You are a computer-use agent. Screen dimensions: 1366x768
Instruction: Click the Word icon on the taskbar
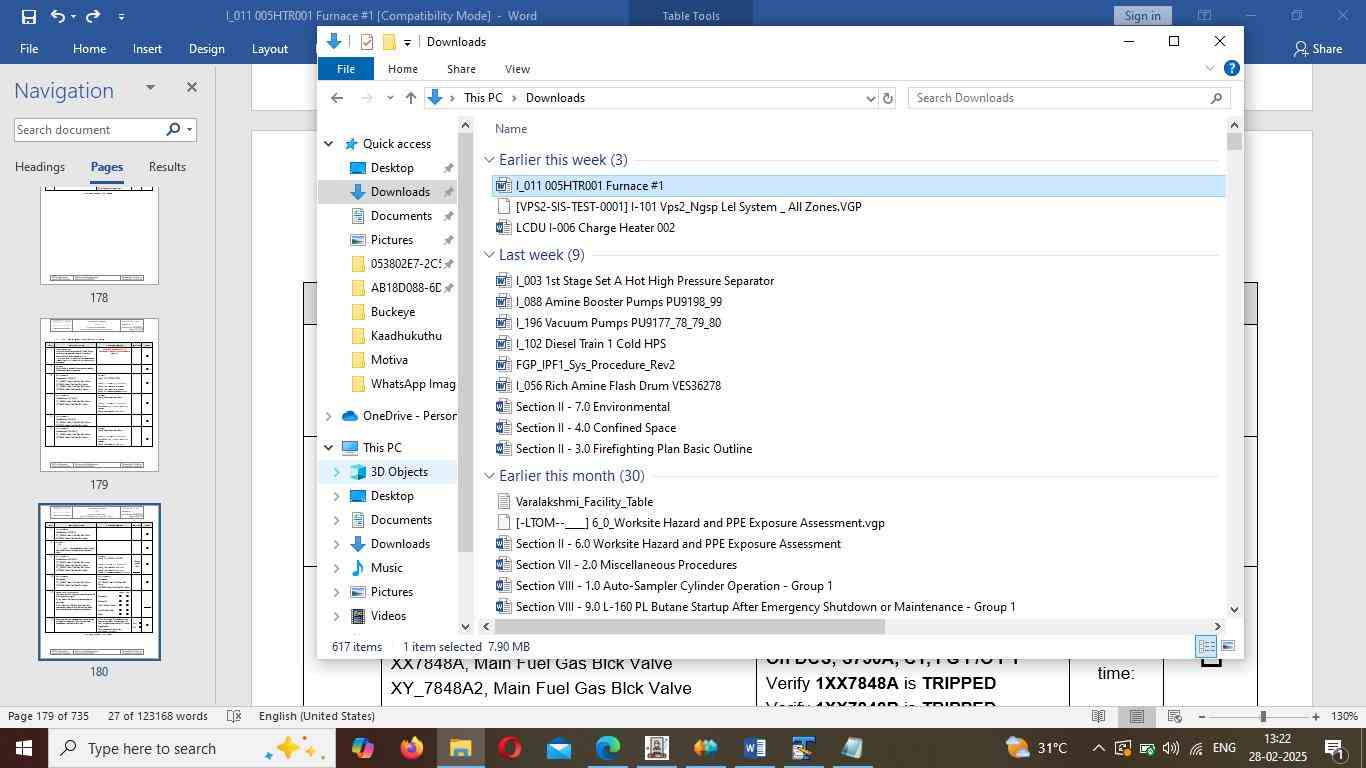click(x=755, y=748)
